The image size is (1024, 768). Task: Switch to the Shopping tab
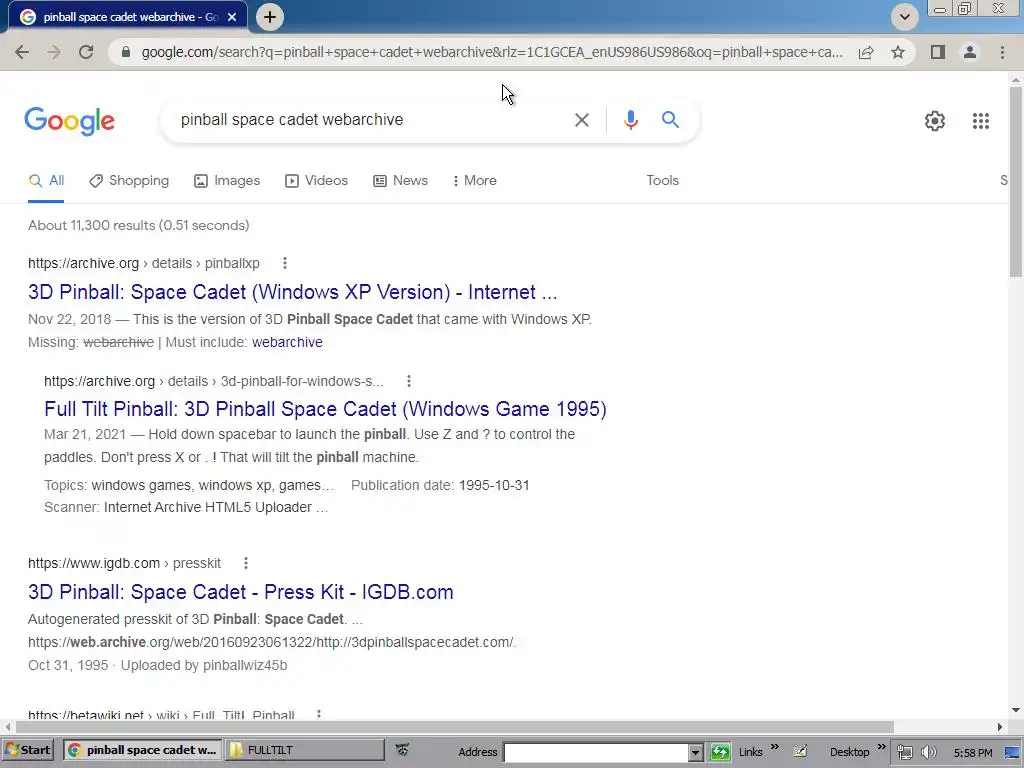click(x=129, y=181)
